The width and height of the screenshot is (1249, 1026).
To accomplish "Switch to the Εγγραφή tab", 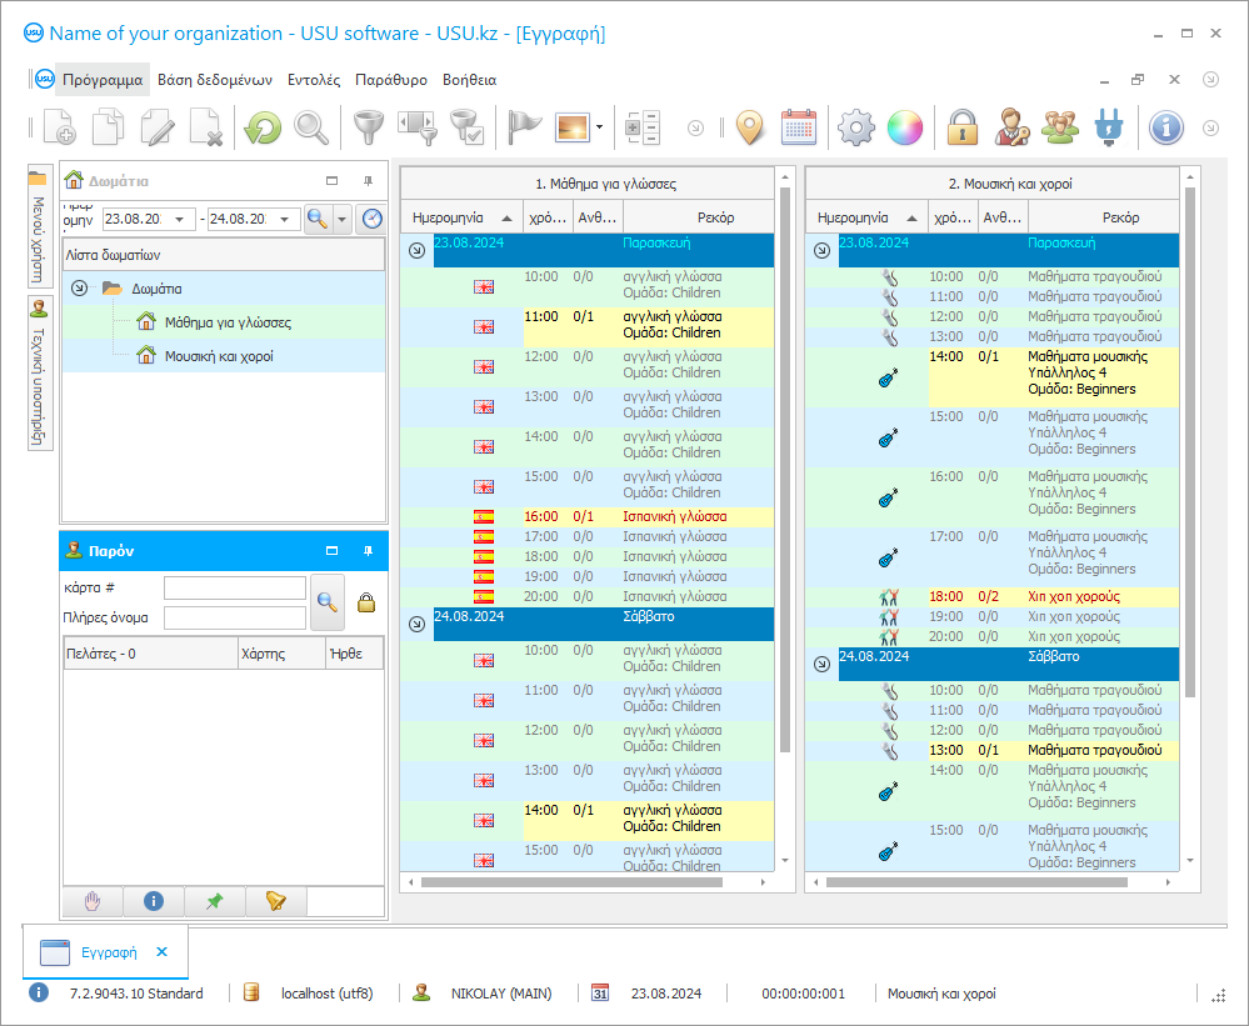I will point(108,953).
